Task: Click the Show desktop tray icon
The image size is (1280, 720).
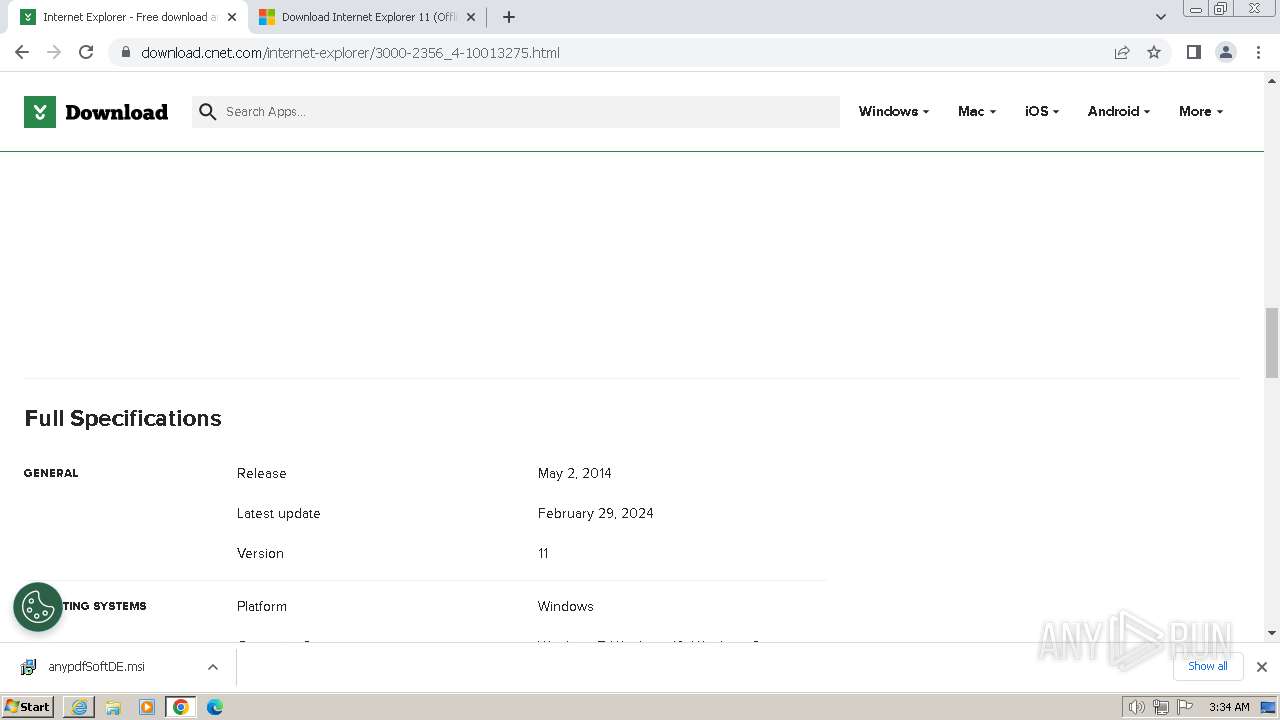Action: 1268,708
